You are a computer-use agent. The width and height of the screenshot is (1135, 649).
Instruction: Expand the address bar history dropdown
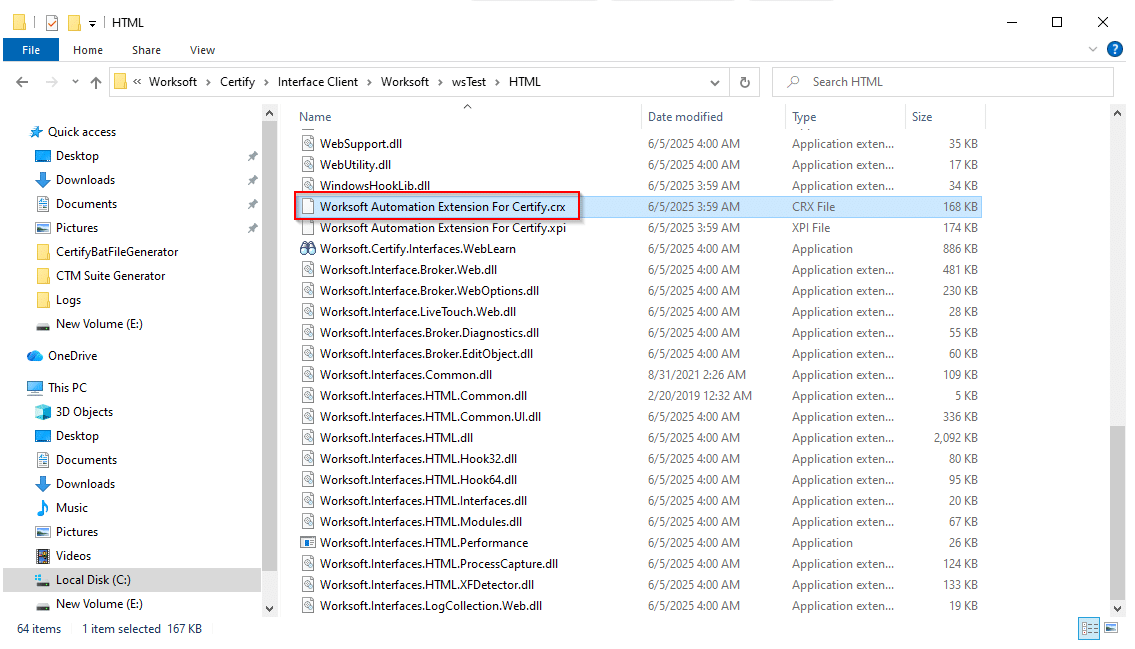click(714, 82)
